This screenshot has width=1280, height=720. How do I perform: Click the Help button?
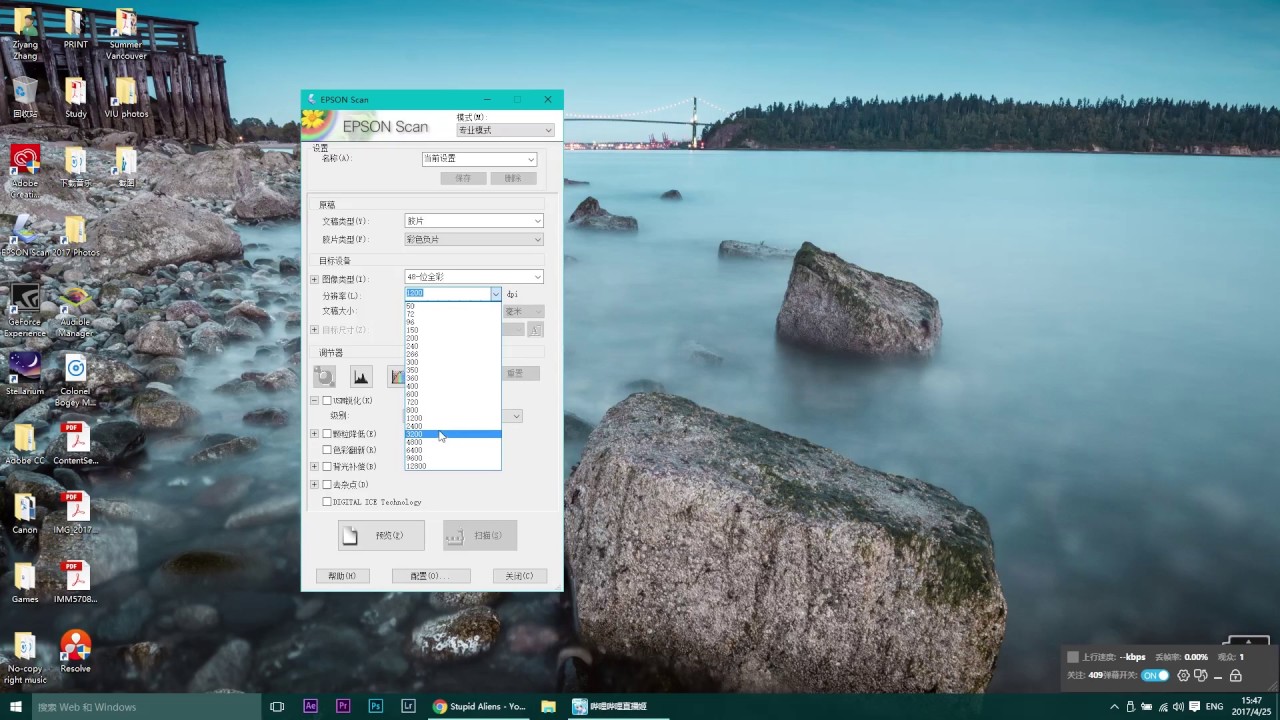pyautogui.click(x=342, y=576)
